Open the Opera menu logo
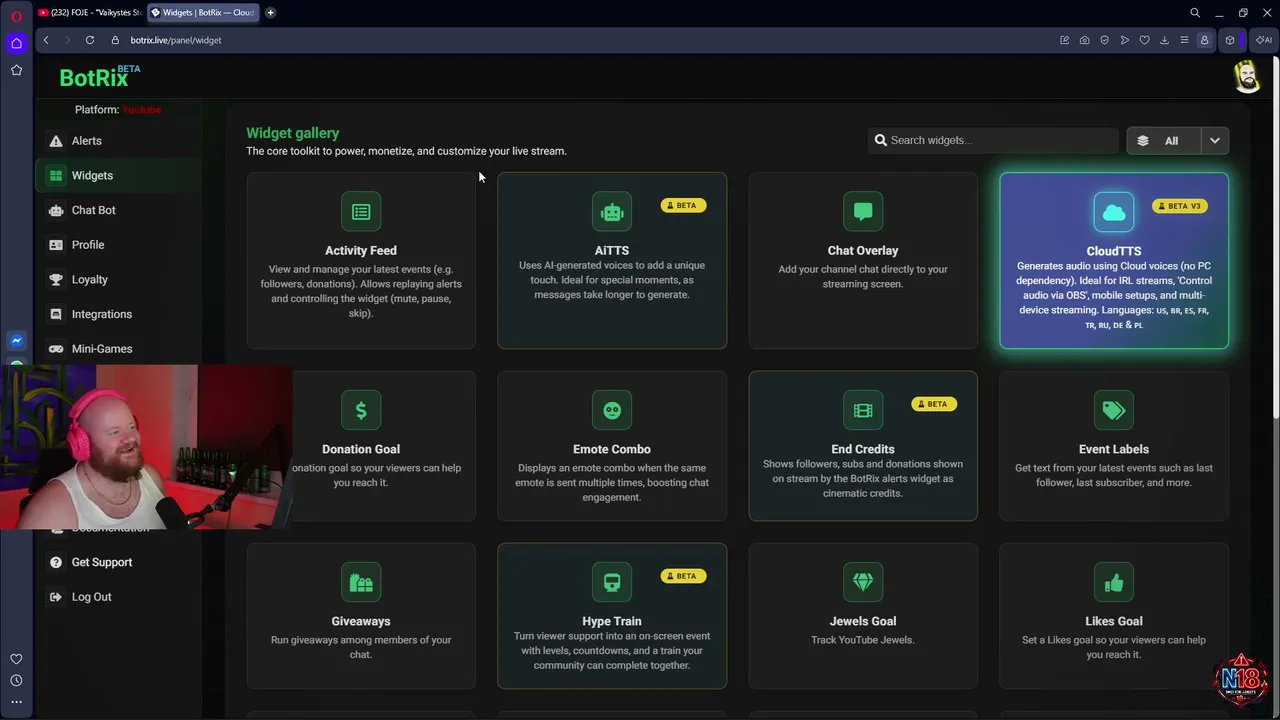This screenshot has height=720, width=1280. (16, 16)
